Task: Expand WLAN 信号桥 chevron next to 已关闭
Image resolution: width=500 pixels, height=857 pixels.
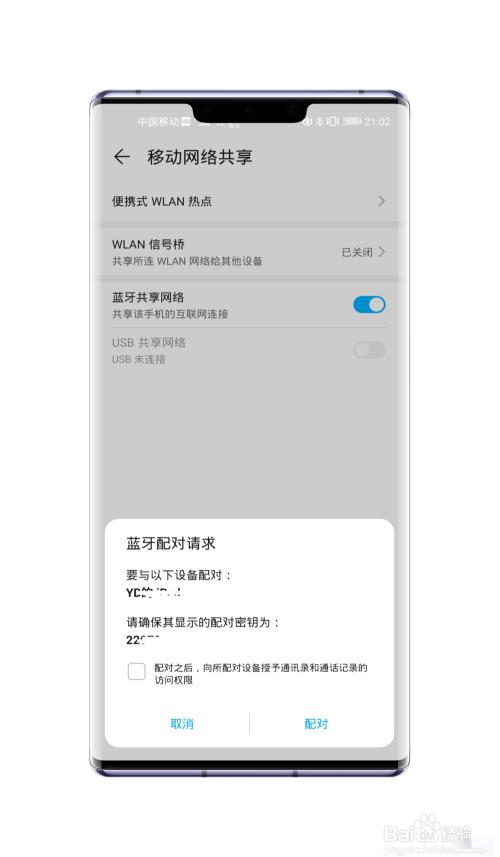Action: pos(381,252)
